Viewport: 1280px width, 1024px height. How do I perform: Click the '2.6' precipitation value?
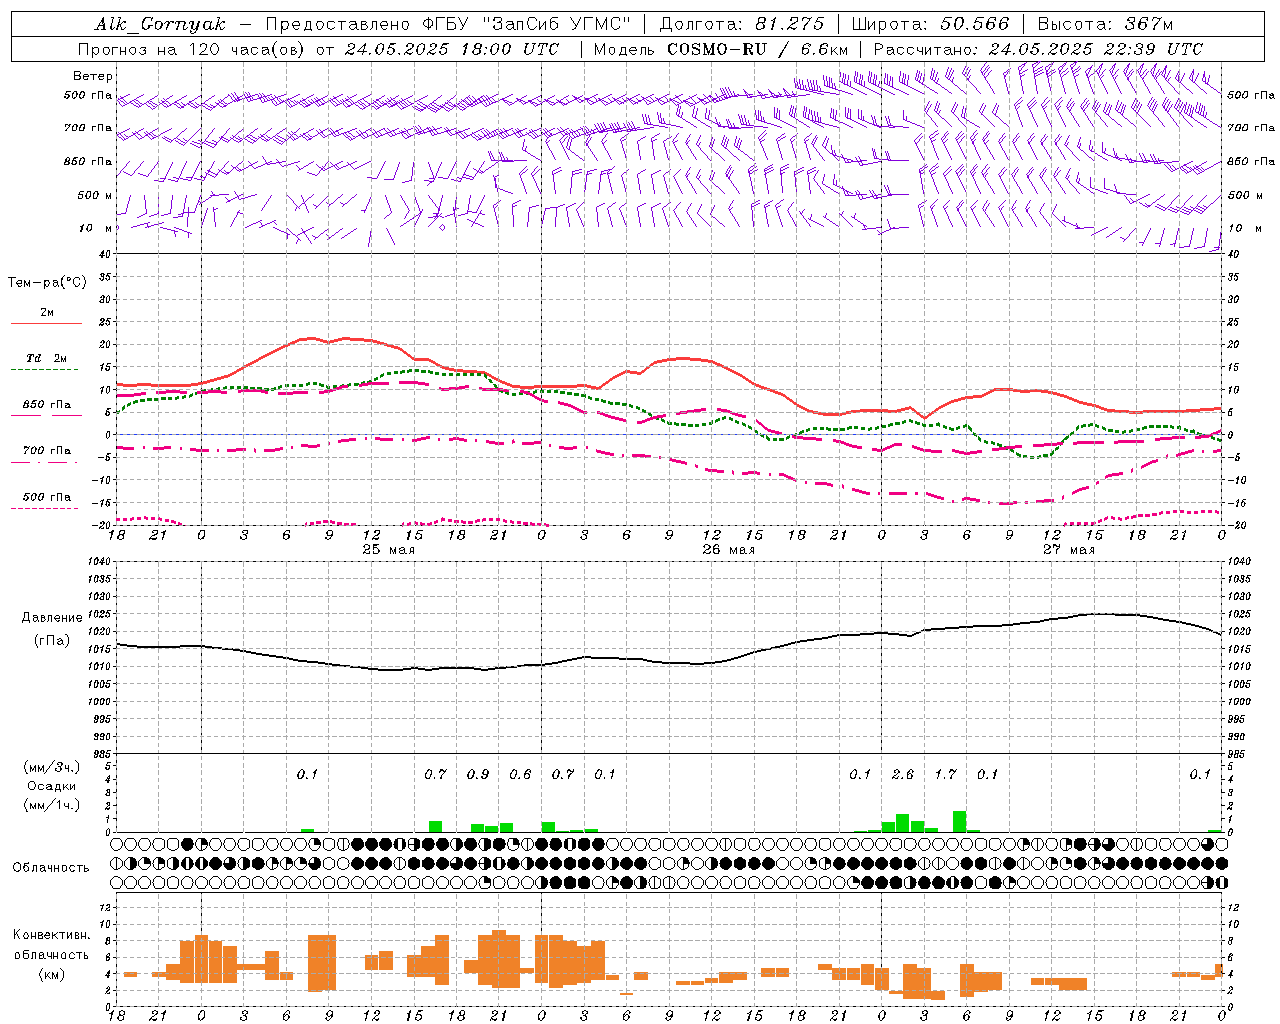click(902, 774)
